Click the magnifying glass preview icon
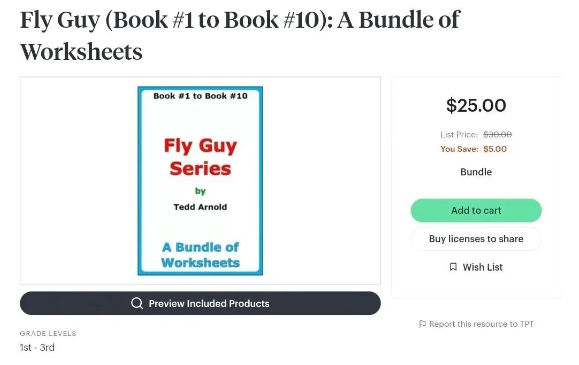The width and height of the screenshot is (579, 365). (x=137, y=303)
